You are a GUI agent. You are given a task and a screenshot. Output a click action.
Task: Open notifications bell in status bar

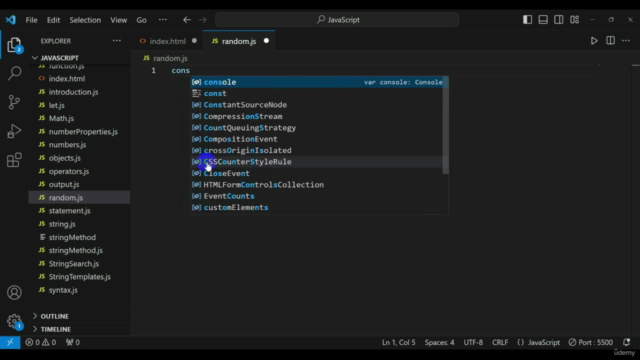[627, 342]
